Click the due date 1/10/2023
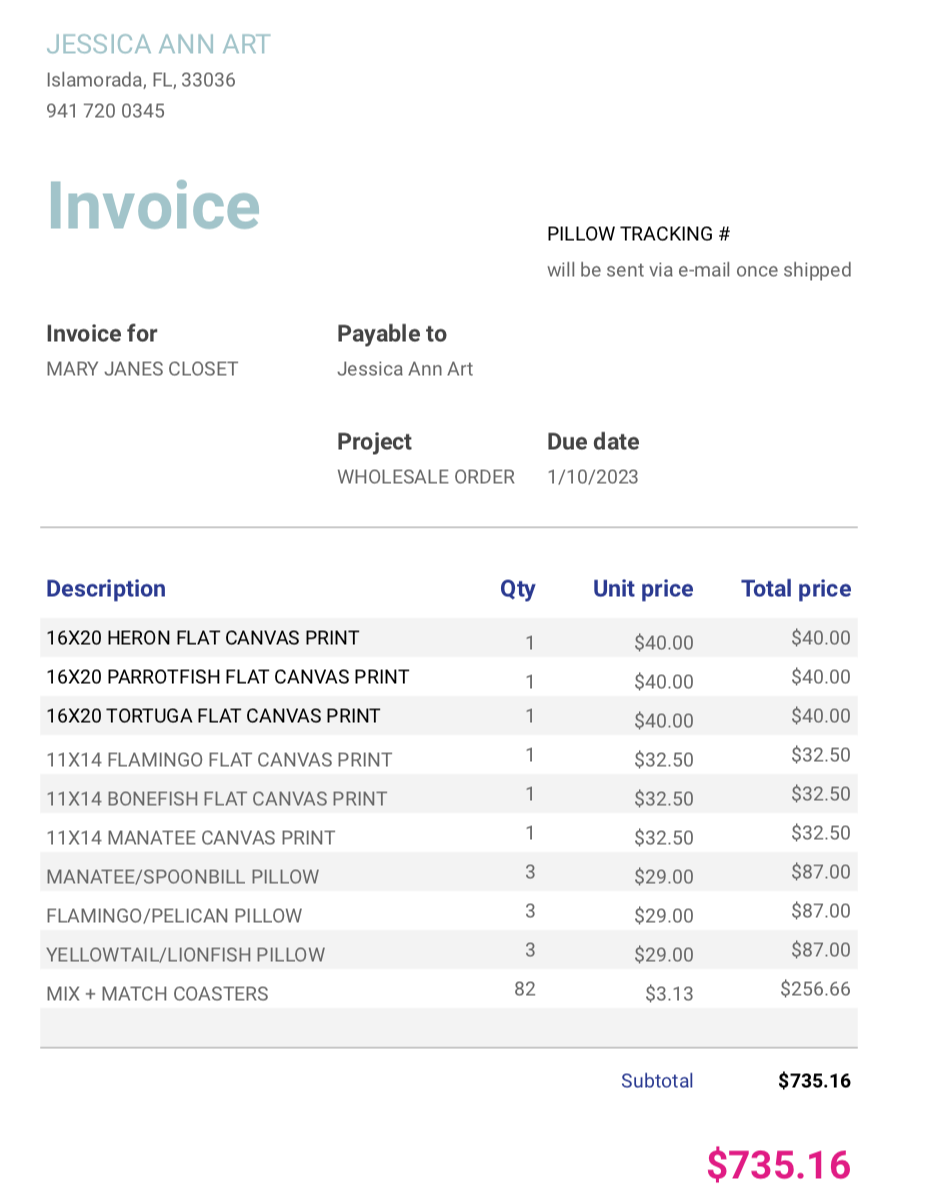 pyautogui.click(x=593, y=477)
